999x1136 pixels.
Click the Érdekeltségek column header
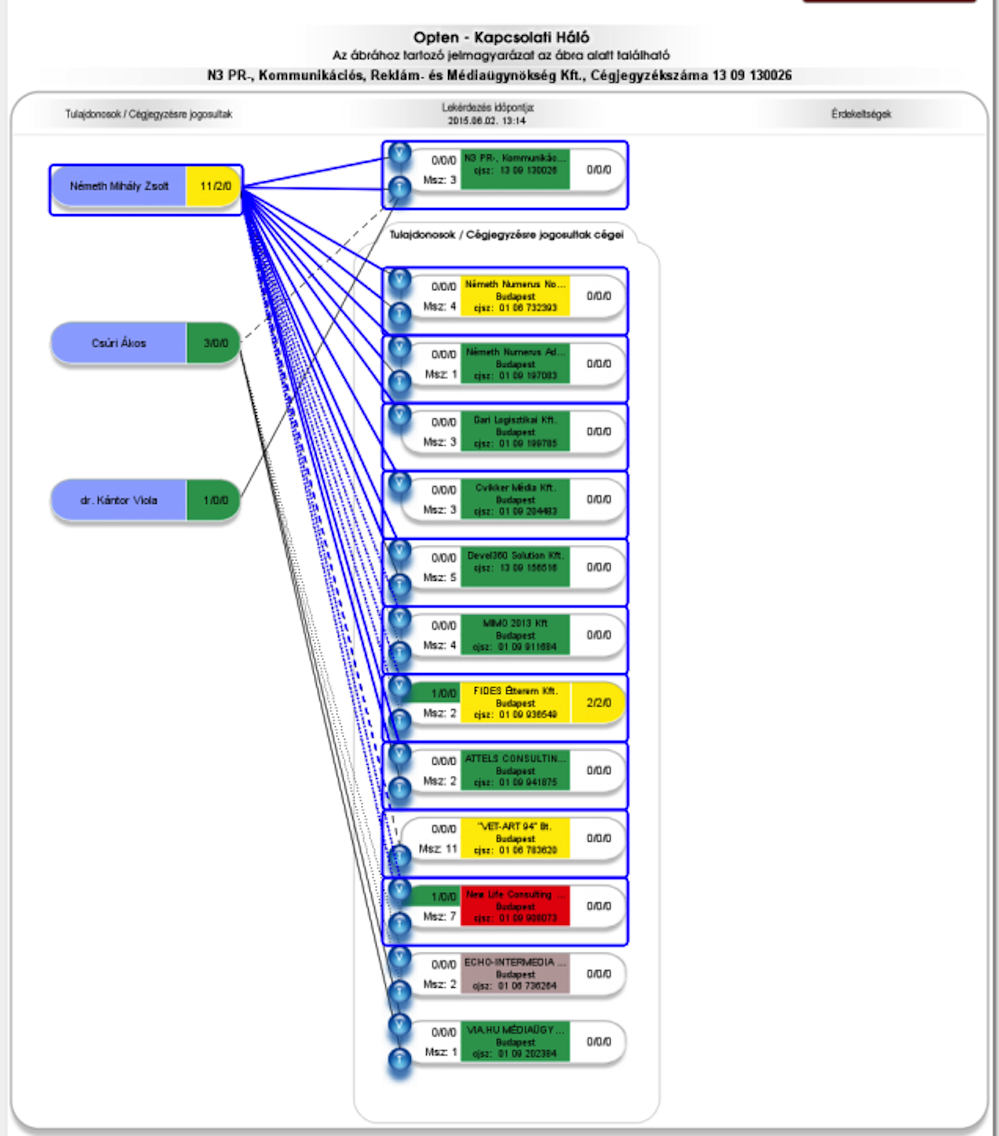pyautogui.click(x=860, y=114)
